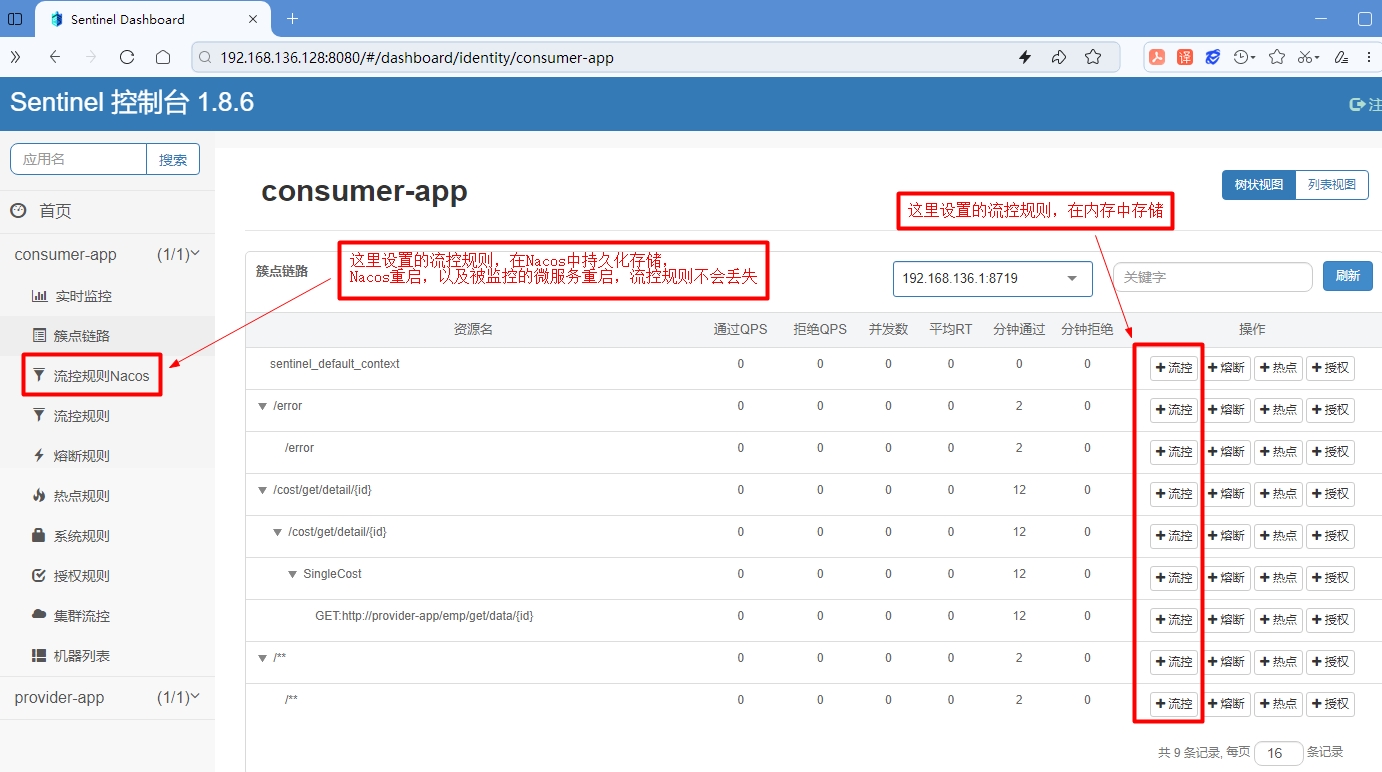Click the 资源名 column header
The image size is (1382, 772).
point(473,329)
